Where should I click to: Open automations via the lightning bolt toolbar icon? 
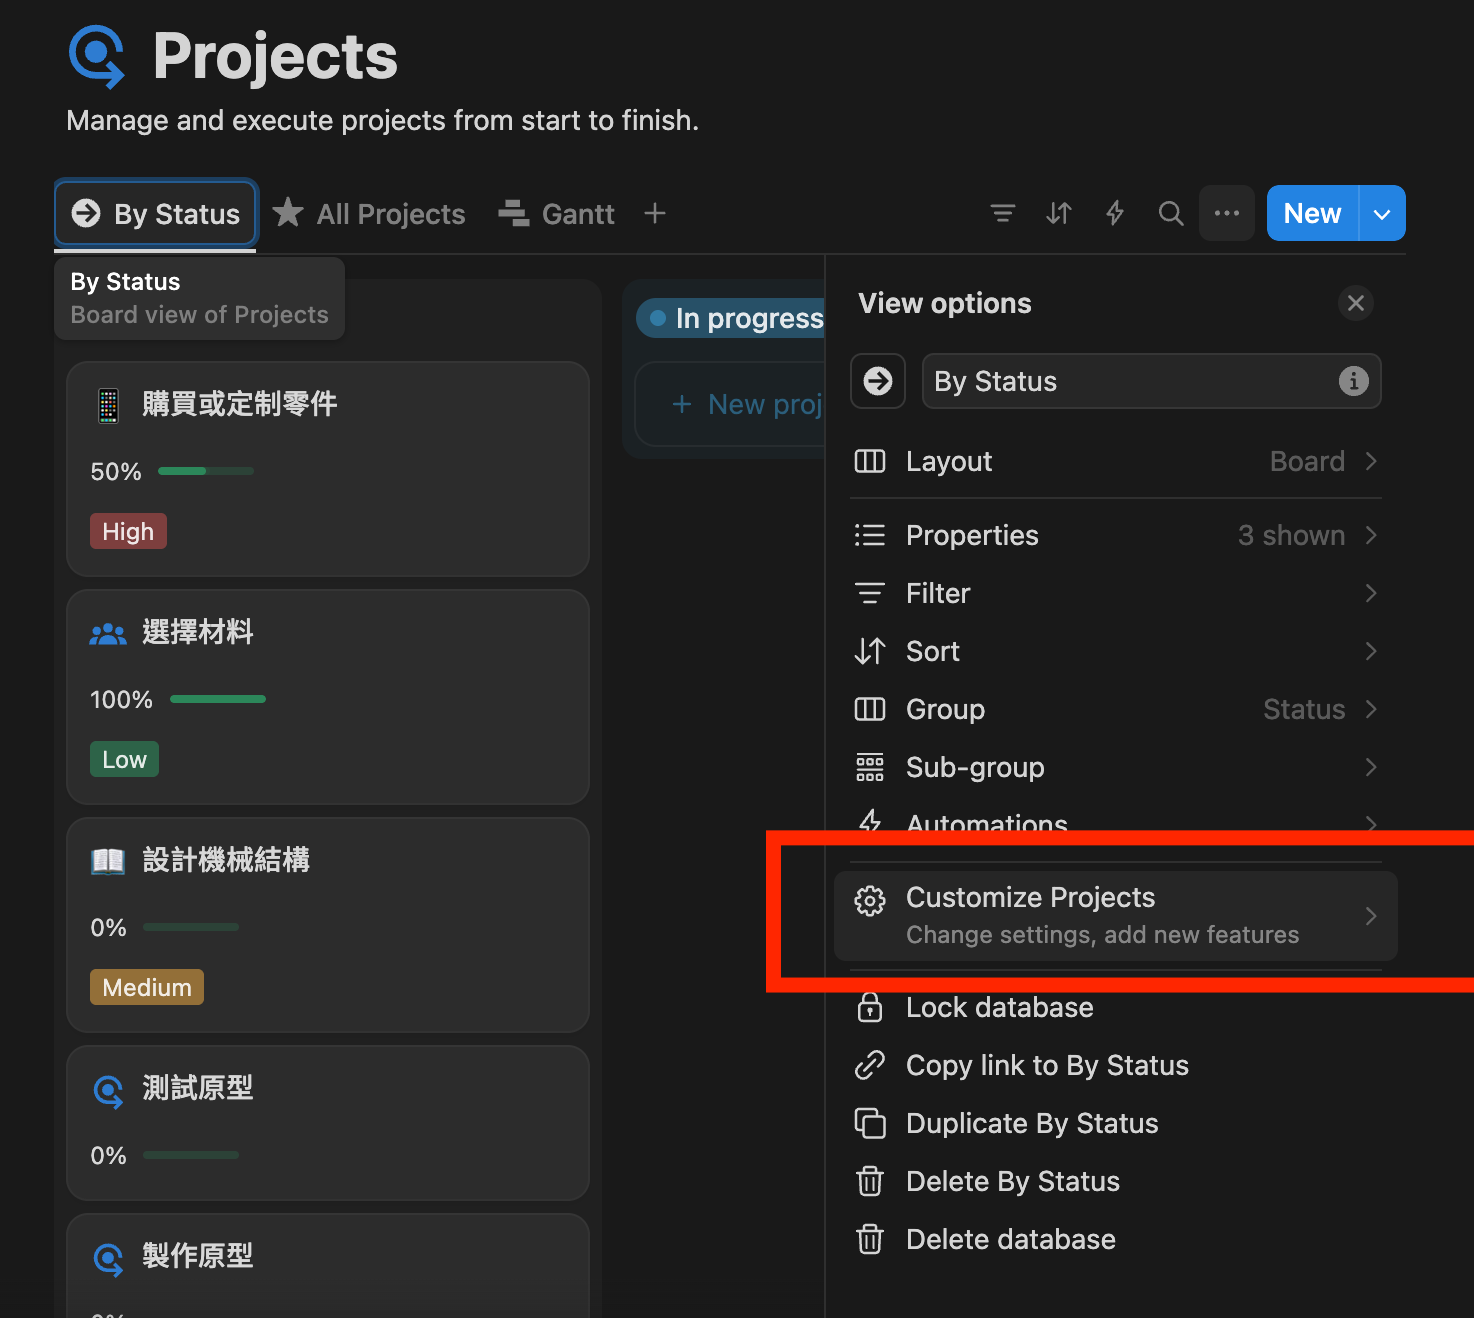[x=1114, y=213]
